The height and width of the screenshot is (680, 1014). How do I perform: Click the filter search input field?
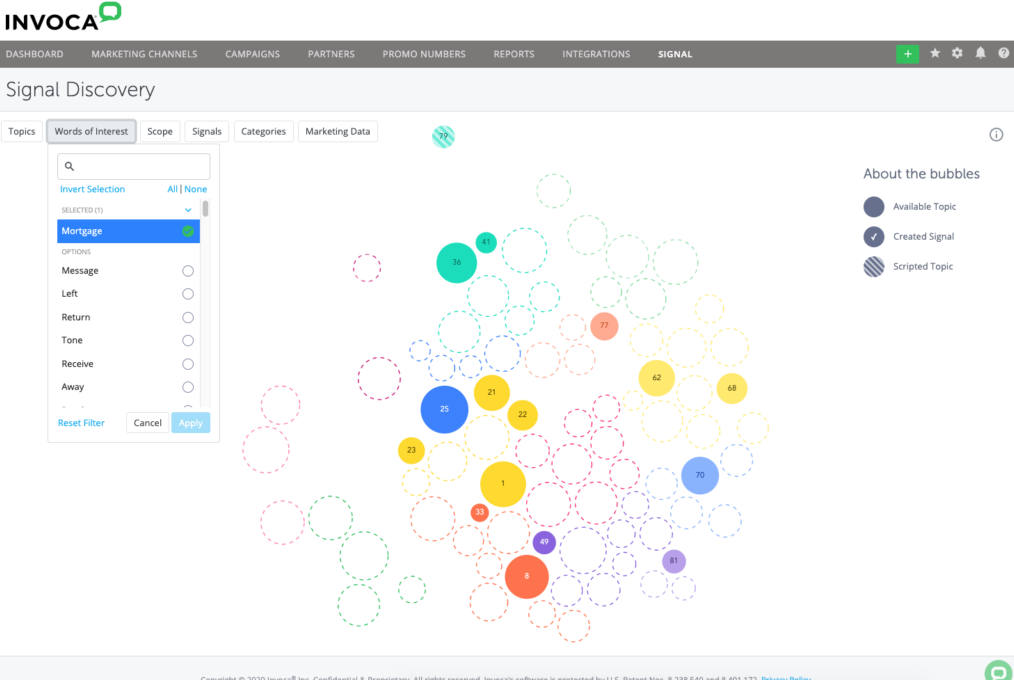(134, 166)
